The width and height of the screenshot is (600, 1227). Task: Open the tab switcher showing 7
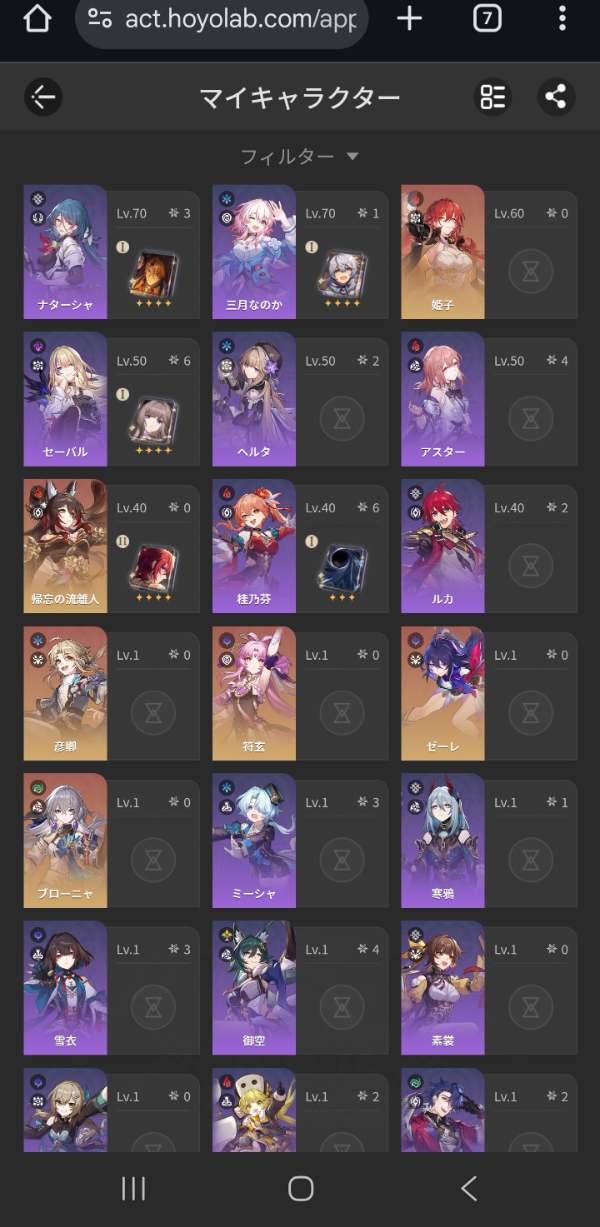click(487, 18)
